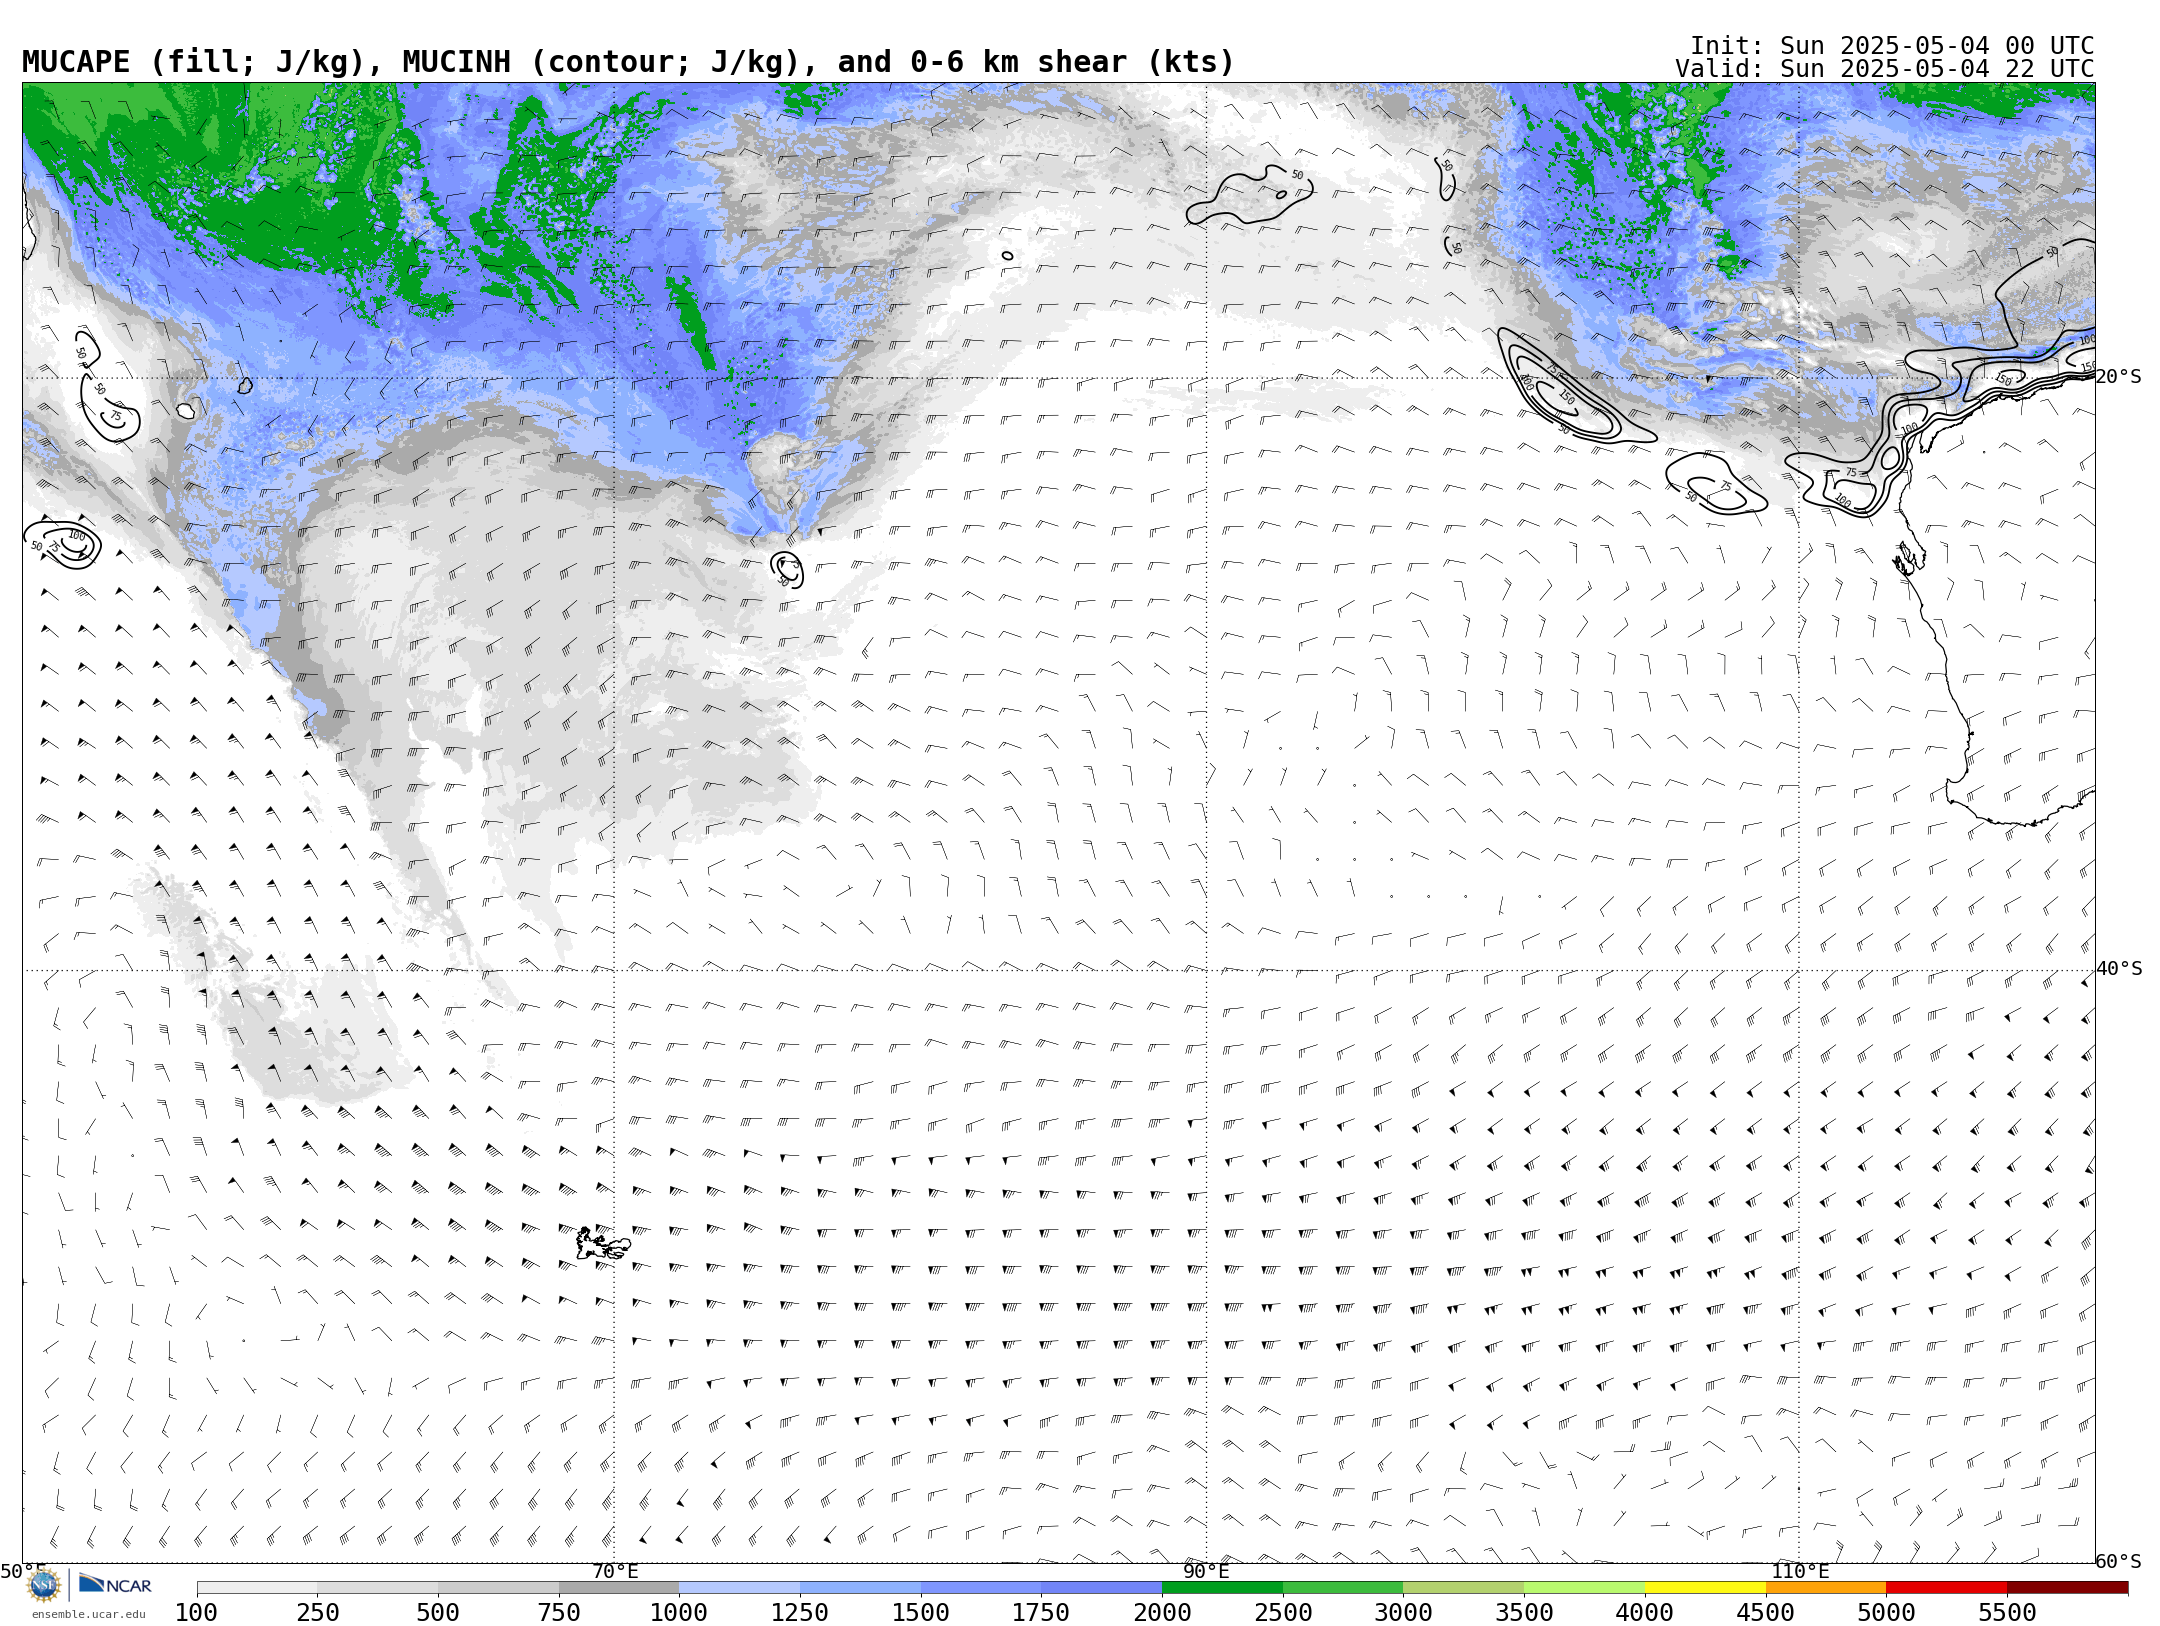Click the colorbar tick label 5000
2160x1626 pixels.
click(x=1887, y=1613)
